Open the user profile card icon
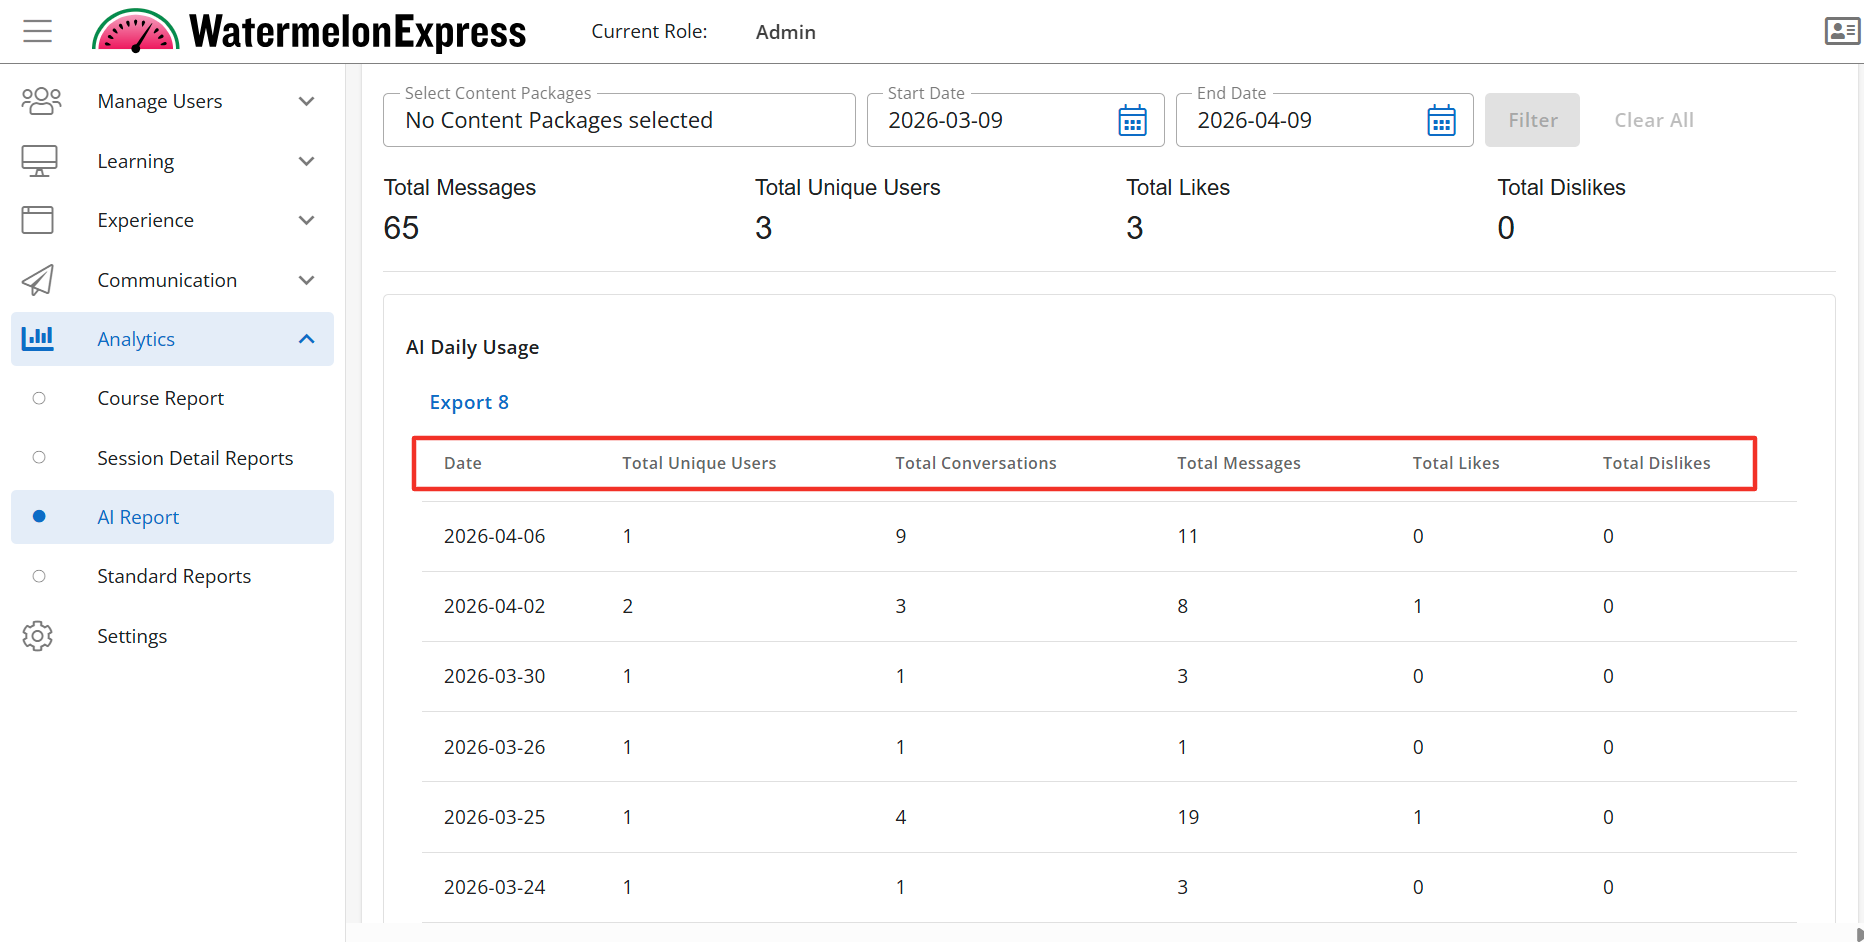 1841,32
